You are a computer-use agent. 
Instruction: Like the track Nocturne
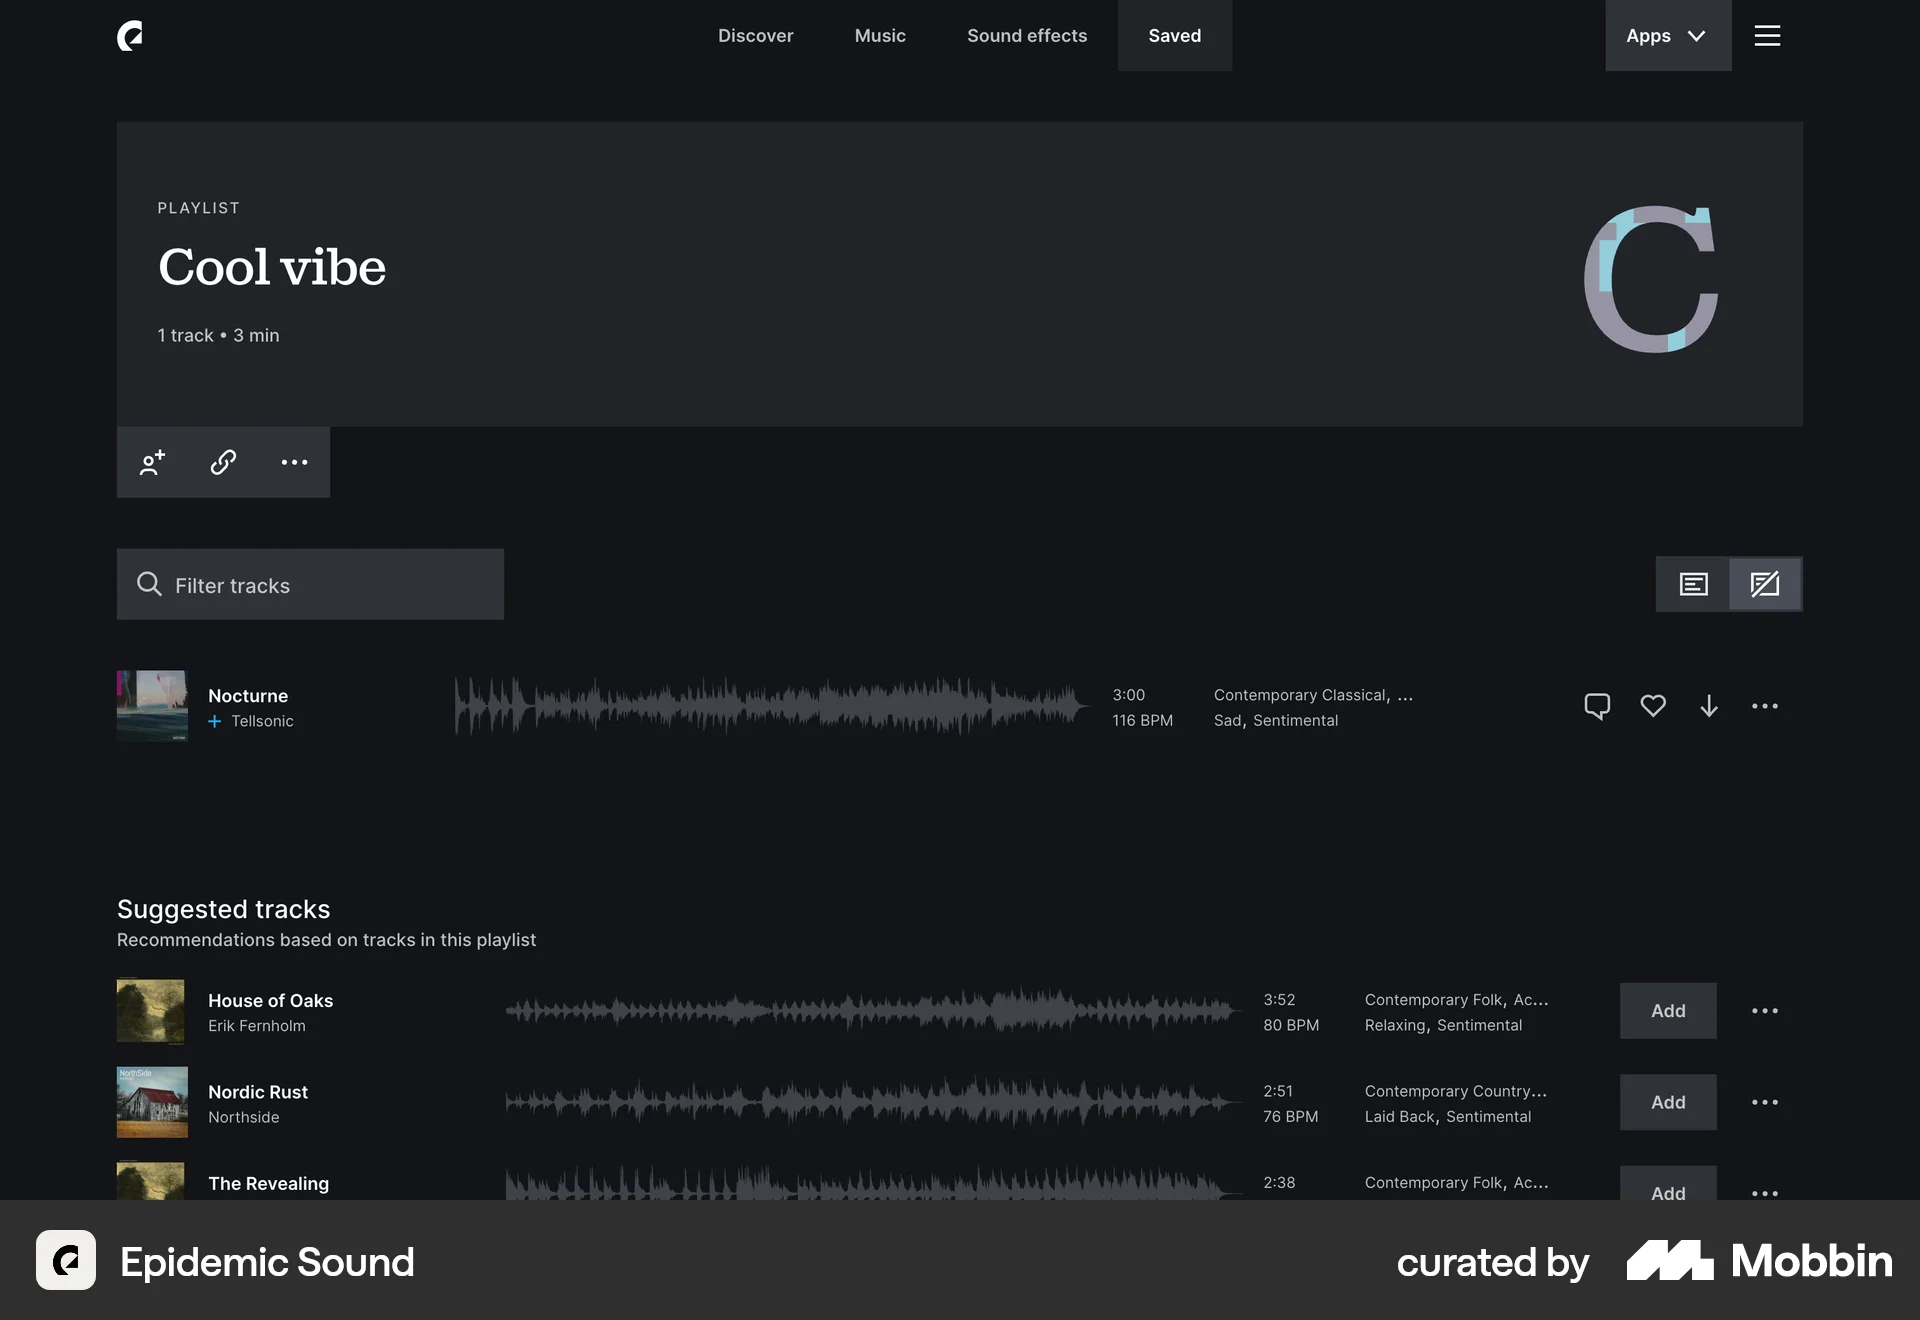click(1653, 706)
